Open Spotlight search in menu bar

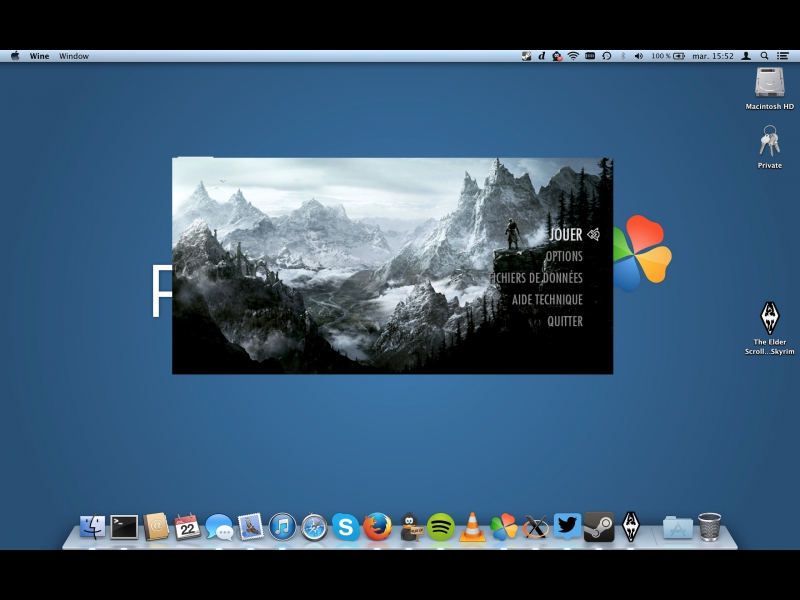coord(765,56)
